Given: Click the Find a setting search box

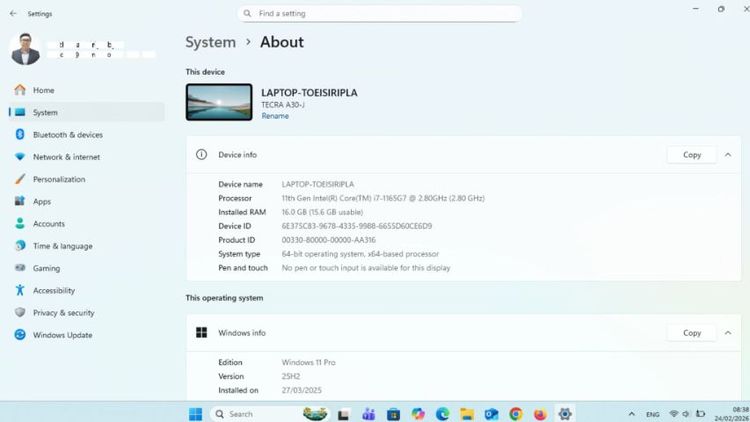Looking at the screenshot, I should click(x=379, y=13).
